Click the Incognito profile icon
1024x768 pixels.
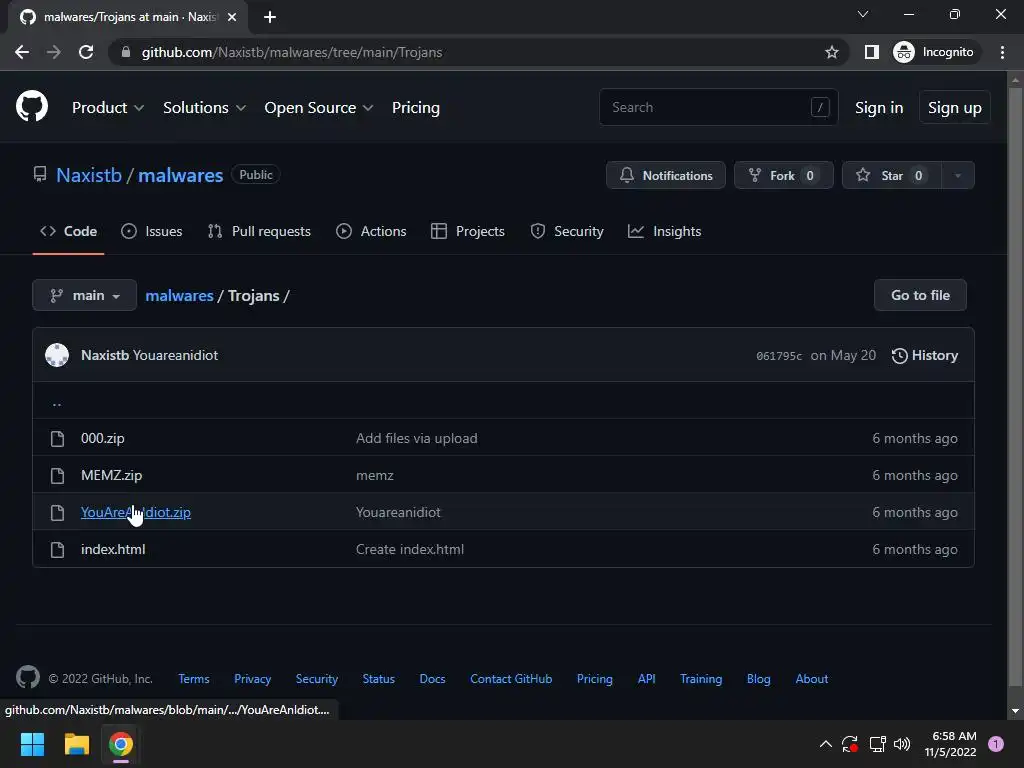click(x=904, y=52)
